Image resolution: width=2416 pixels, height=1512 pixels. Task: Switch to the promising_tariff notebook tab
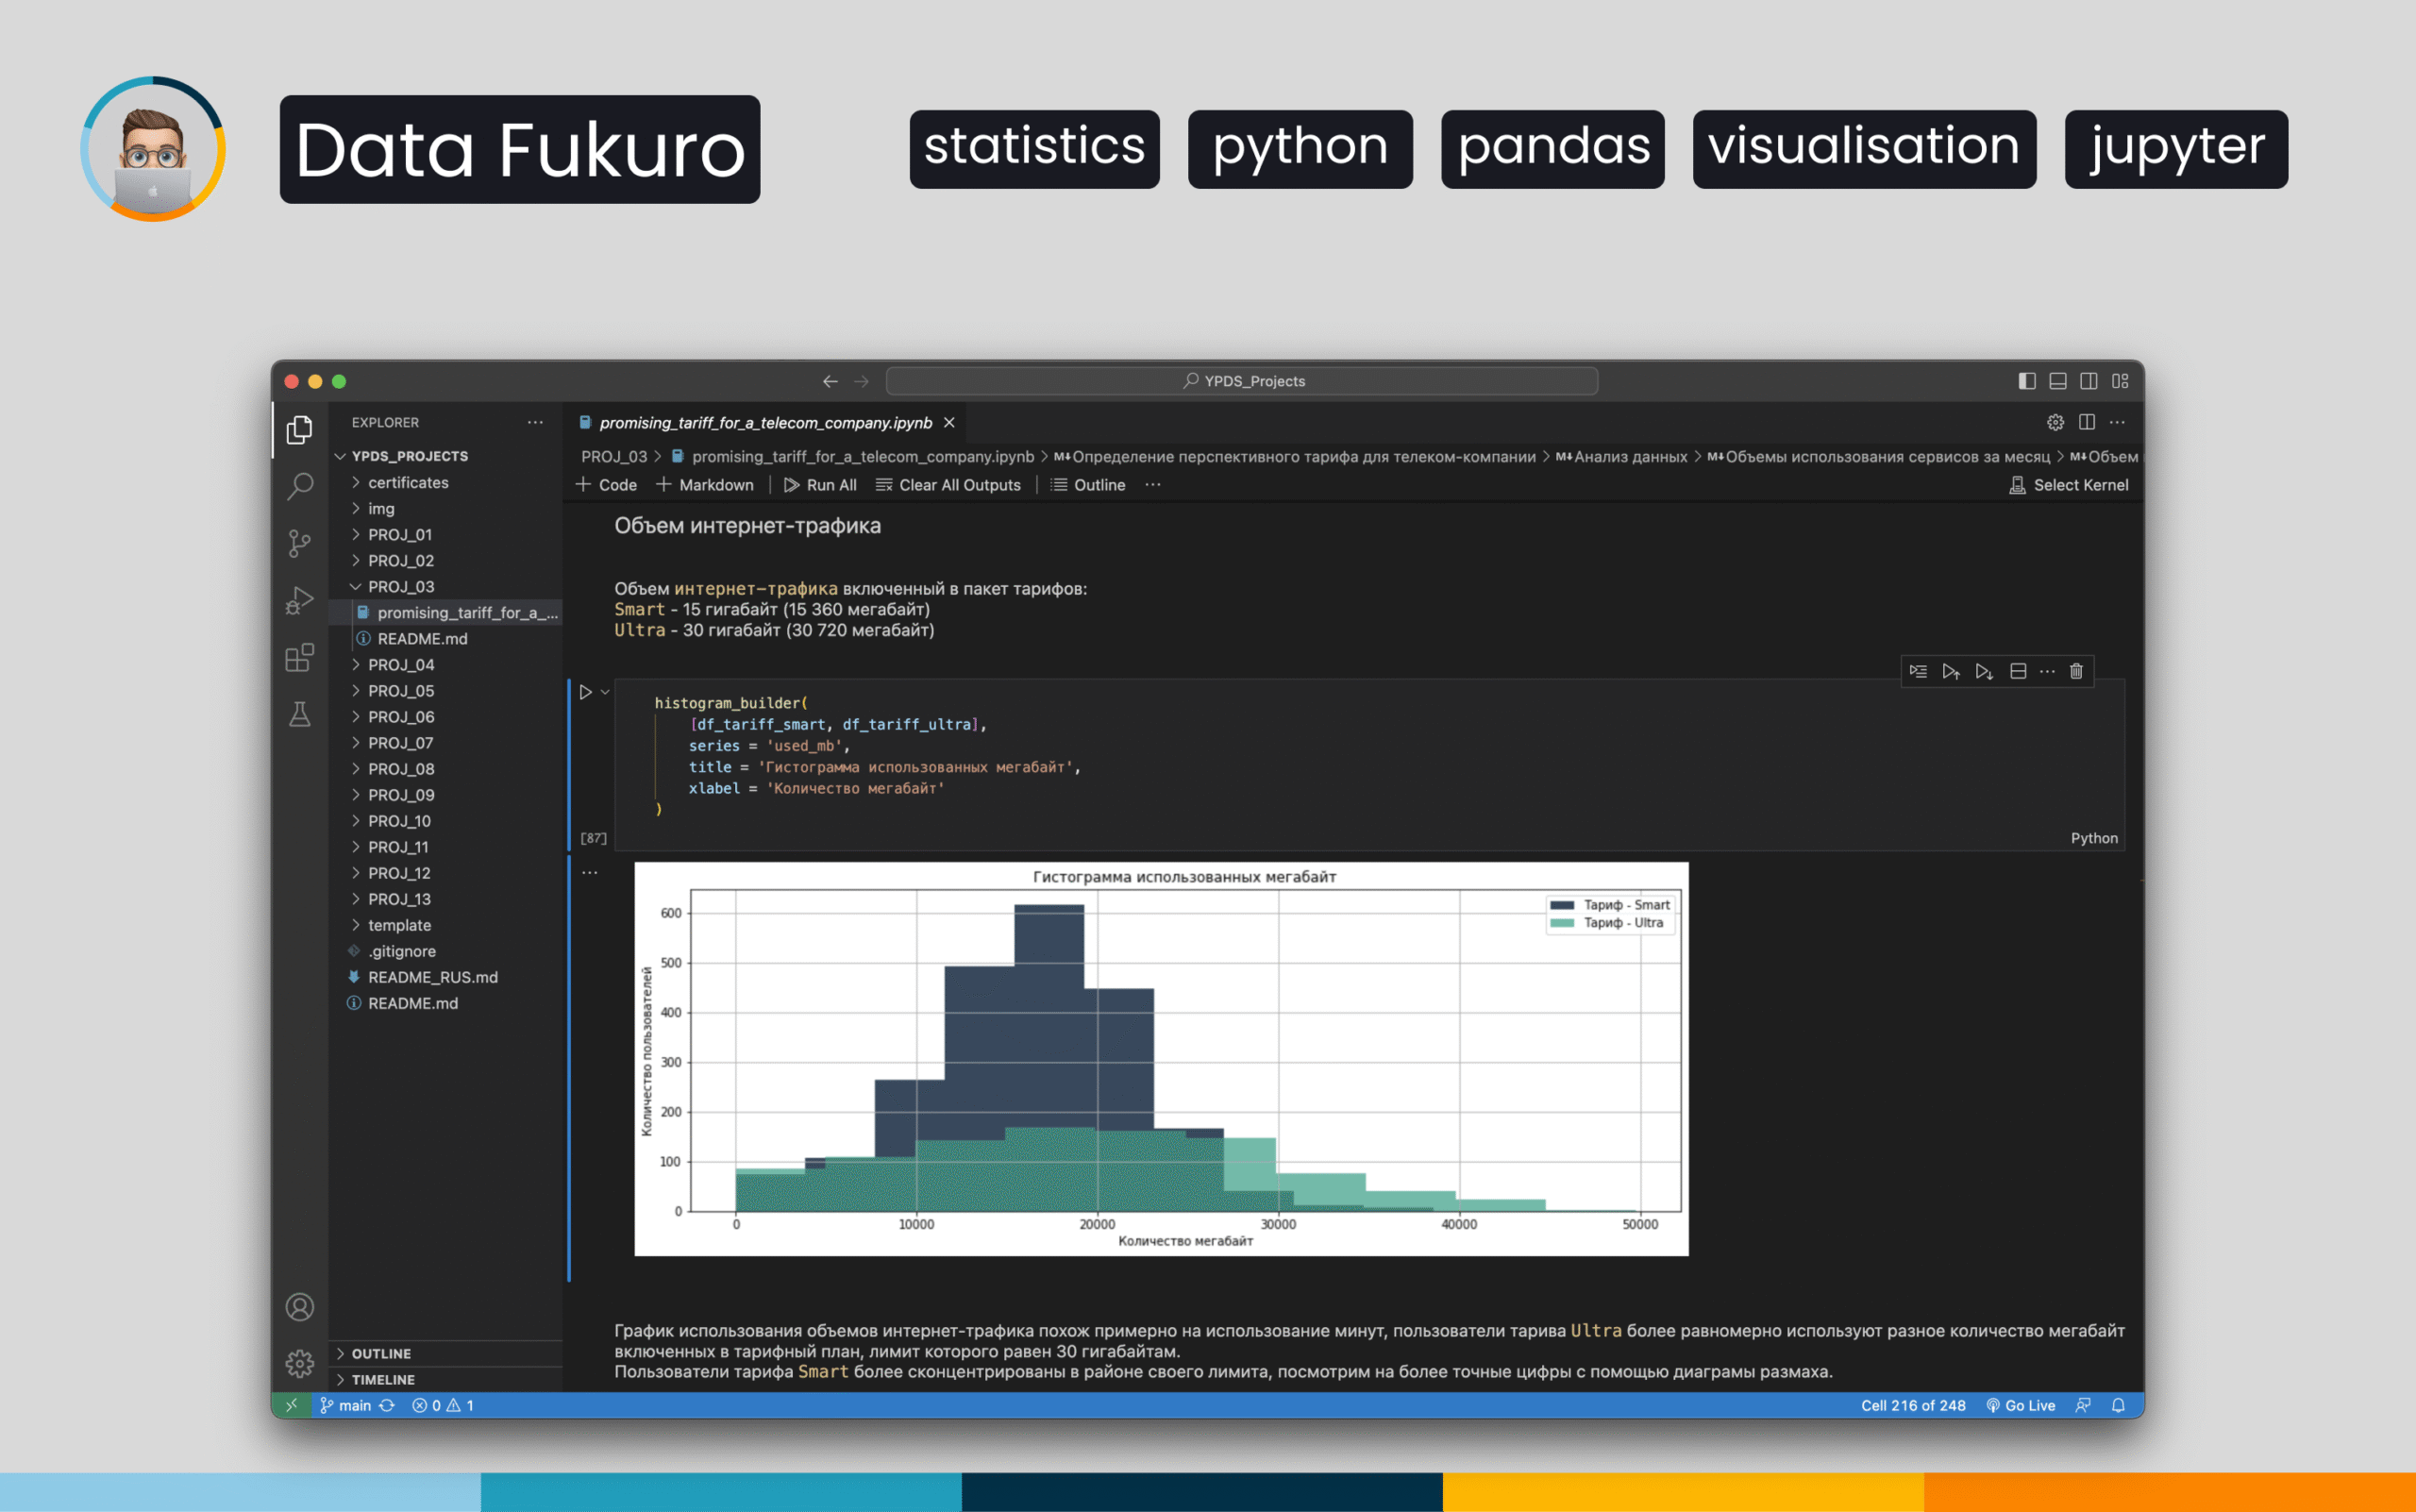click(x=765, y=423)
